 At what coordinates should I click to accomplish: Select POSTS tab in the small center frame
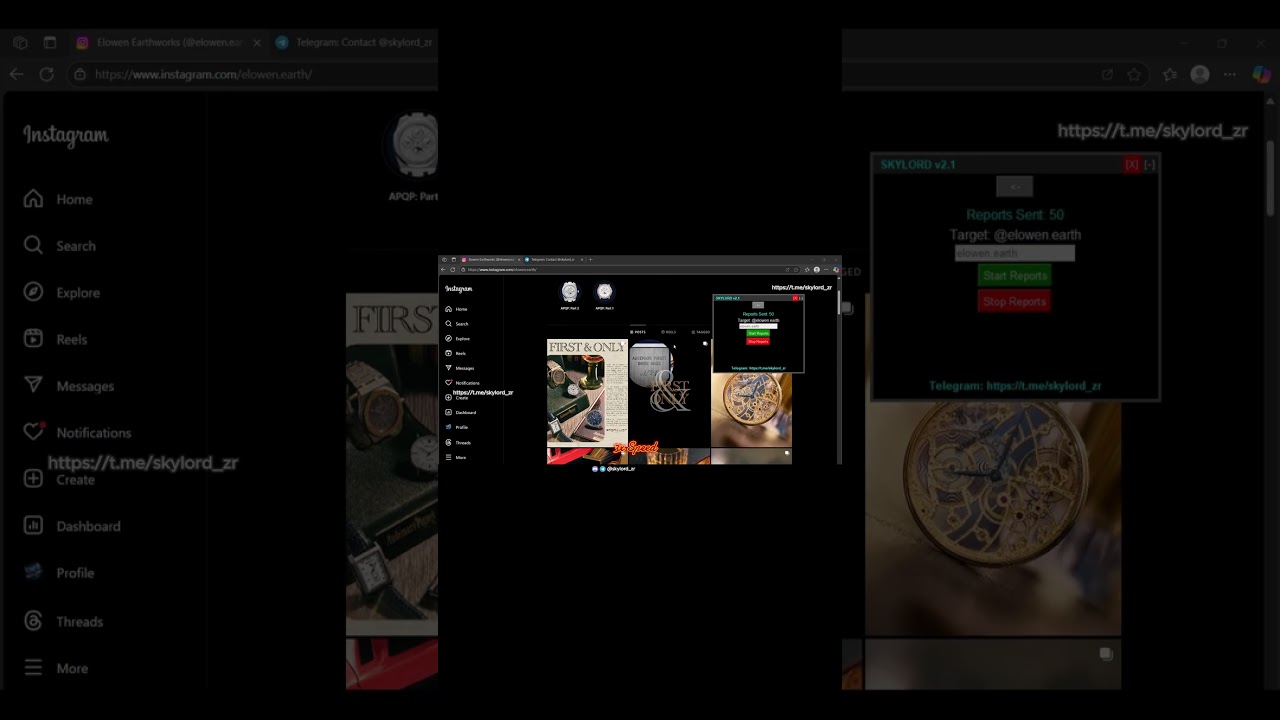638,332
